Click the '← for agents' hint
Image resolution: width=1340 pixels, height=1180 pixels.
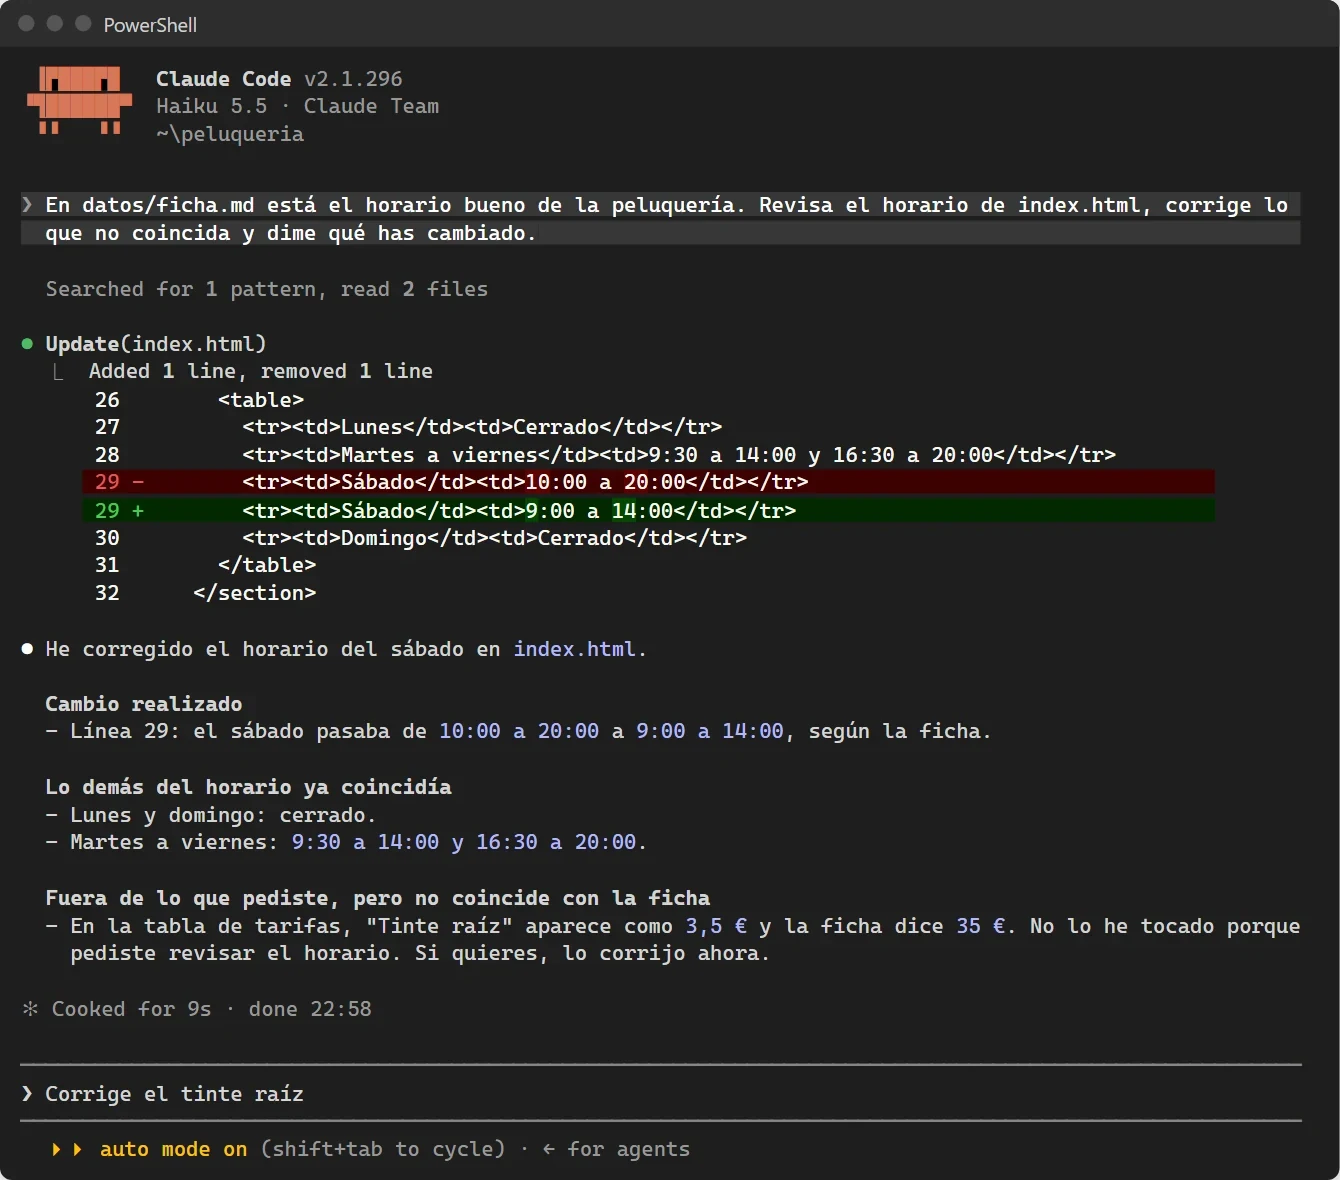616,1150
